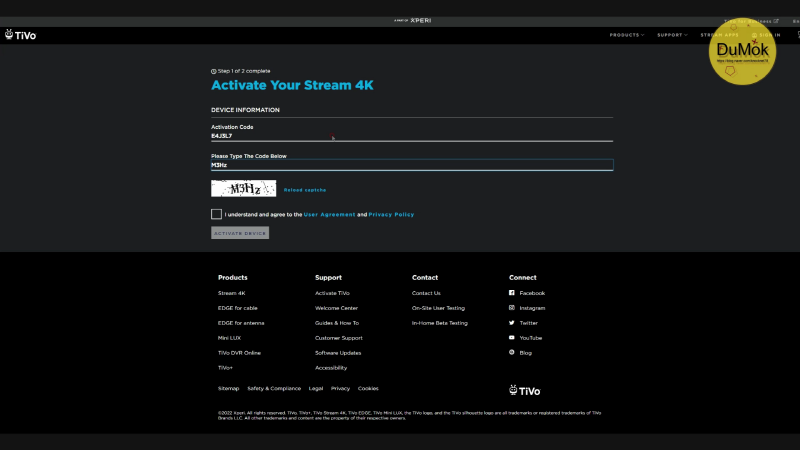Click the Facebook icon in Connect
Screen dimensions: 800x450
pyautogui.click(x=512, y=293)
